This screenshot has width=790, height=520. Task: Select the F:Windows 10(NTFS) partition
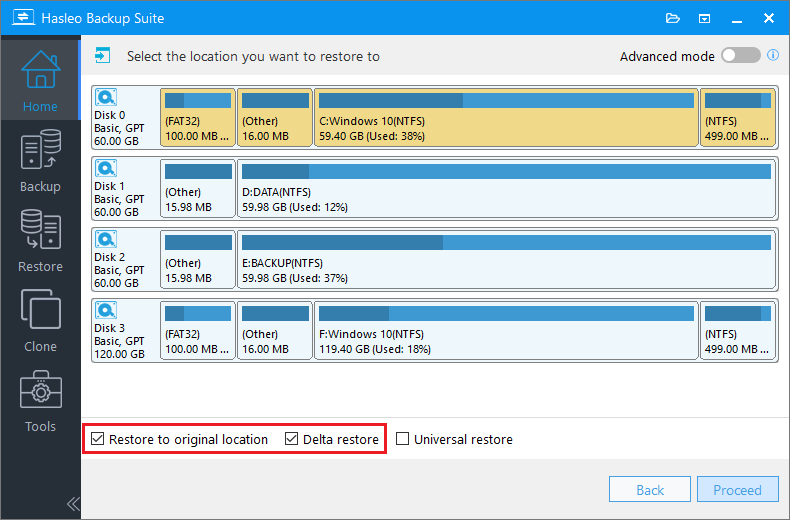[x=506, y=331]
